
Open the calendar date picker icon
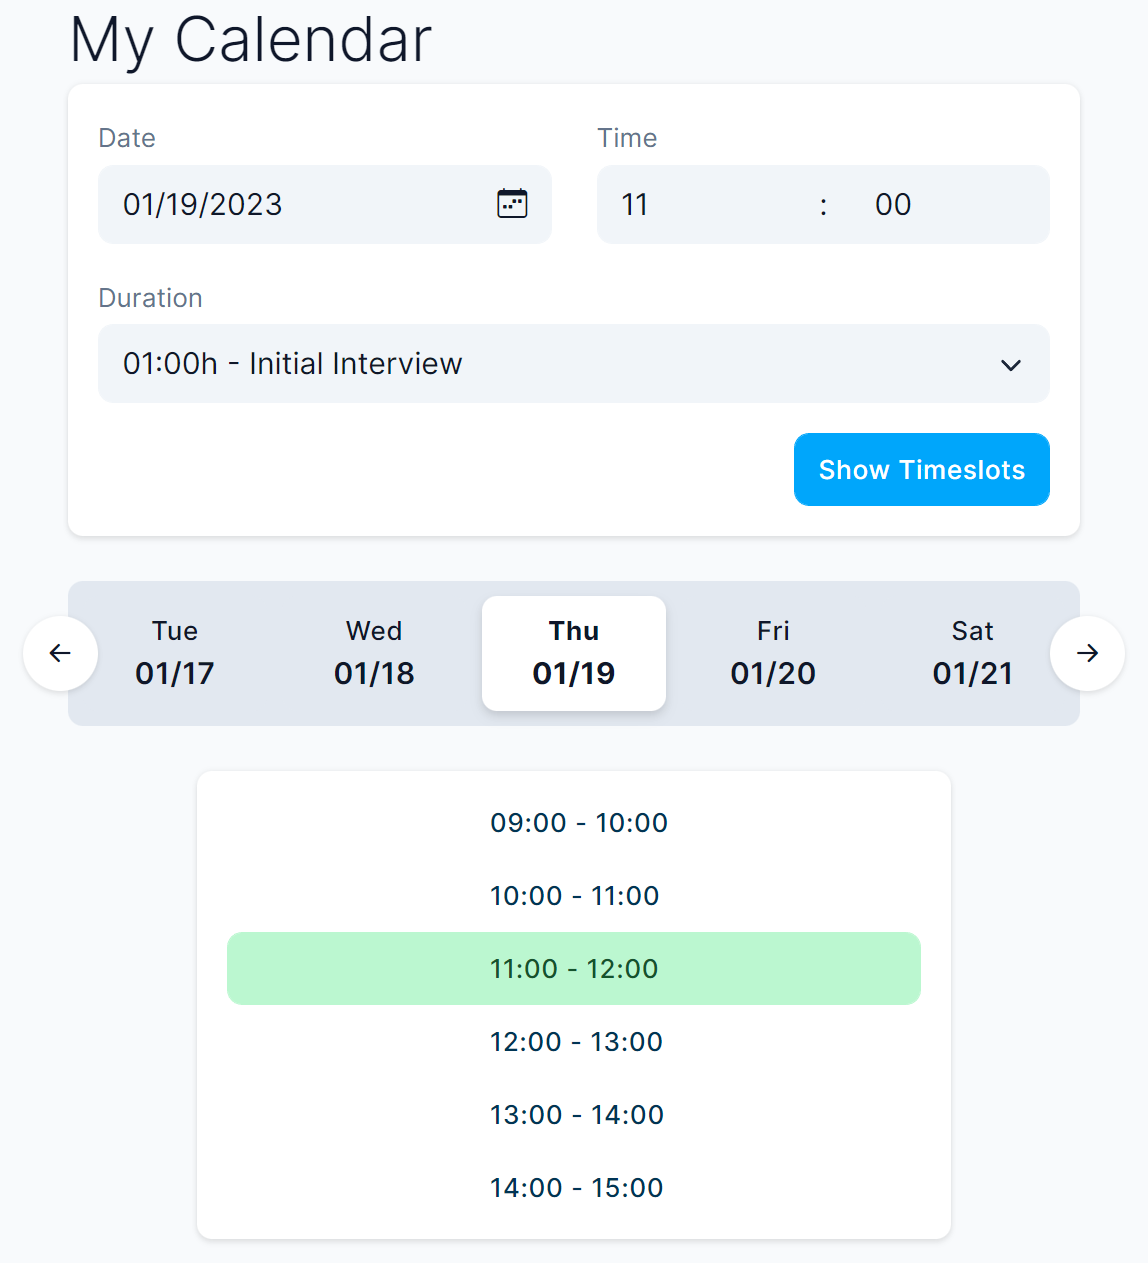pyautogui.click(x=512, y=204)
